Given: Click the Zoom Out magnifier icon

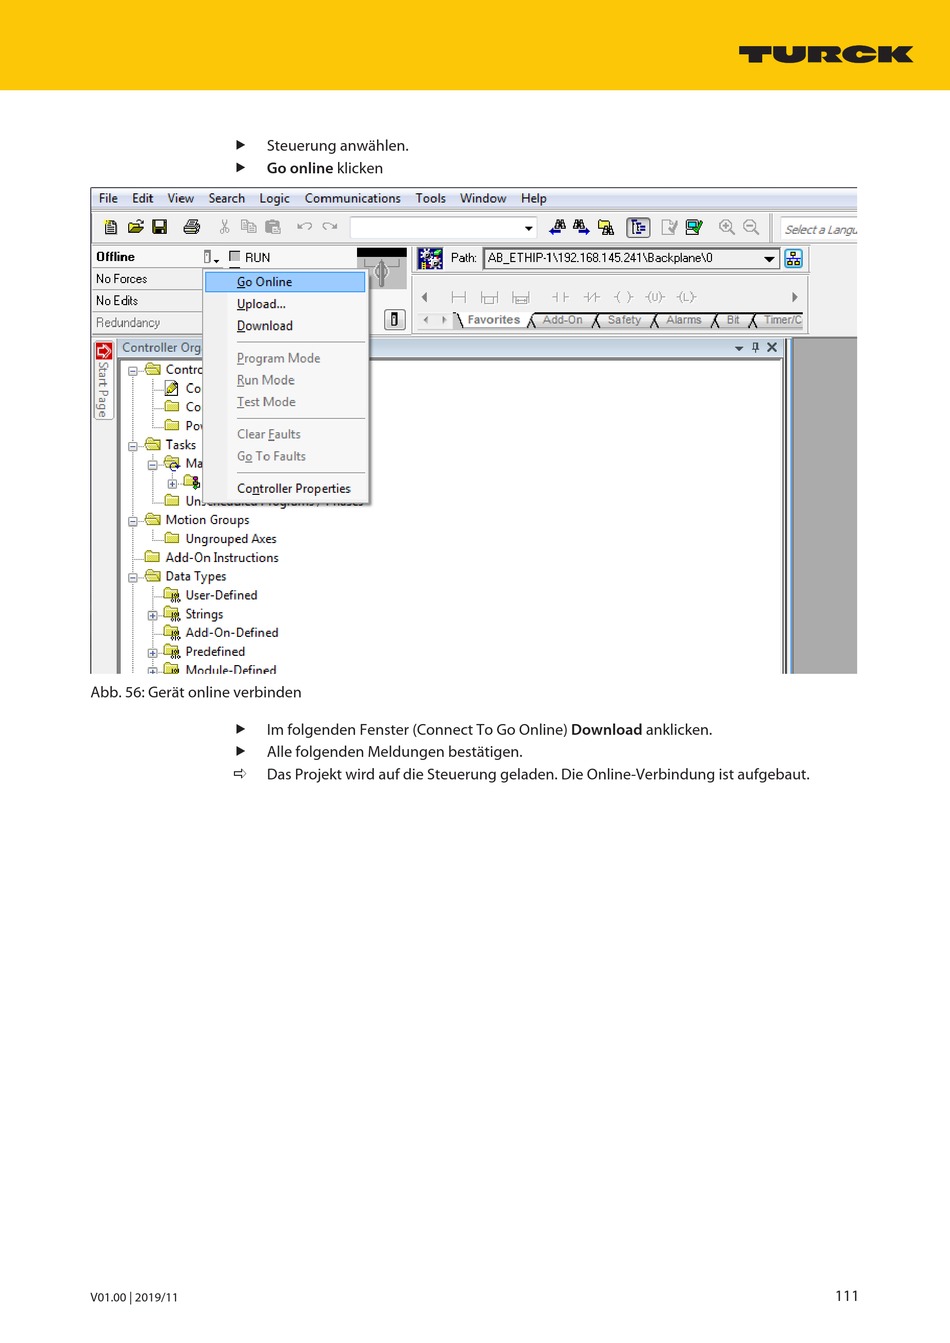Looking at the screenshot, I should tap(751, 227).
